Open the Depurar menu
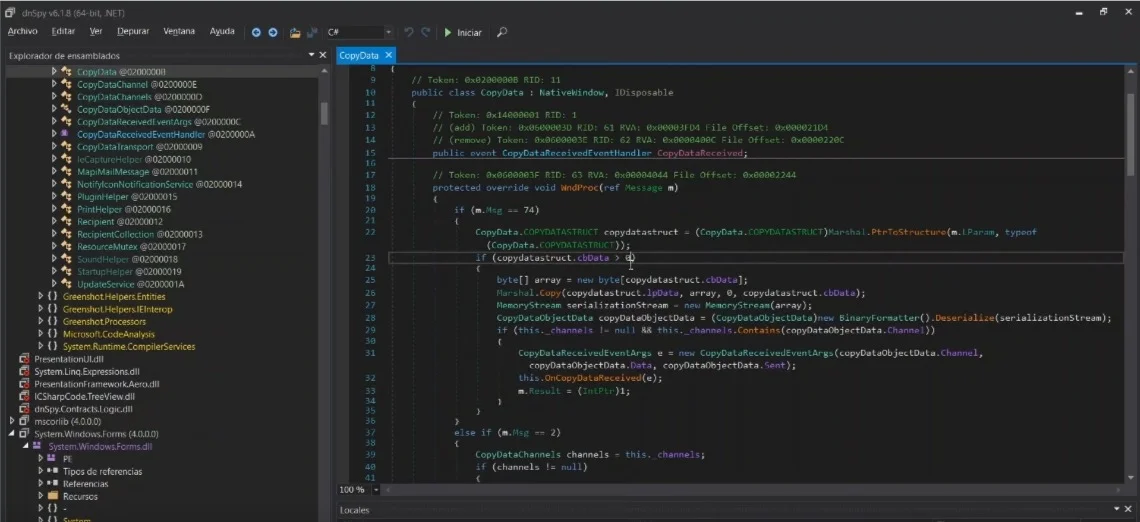1140x522 pixels. point(133,32)
